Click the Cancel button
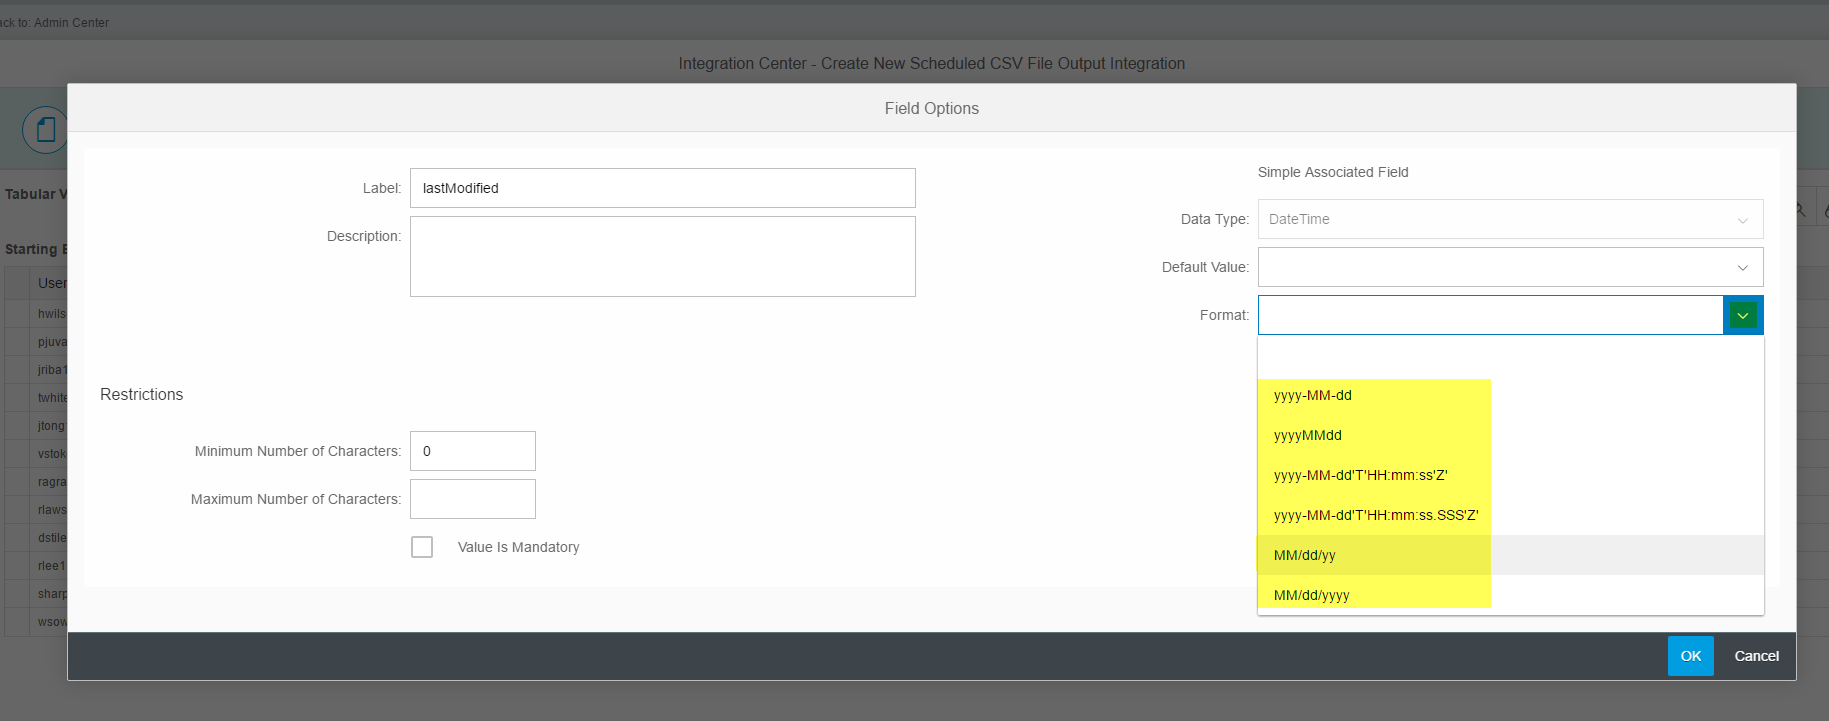 pos(1756,656)
